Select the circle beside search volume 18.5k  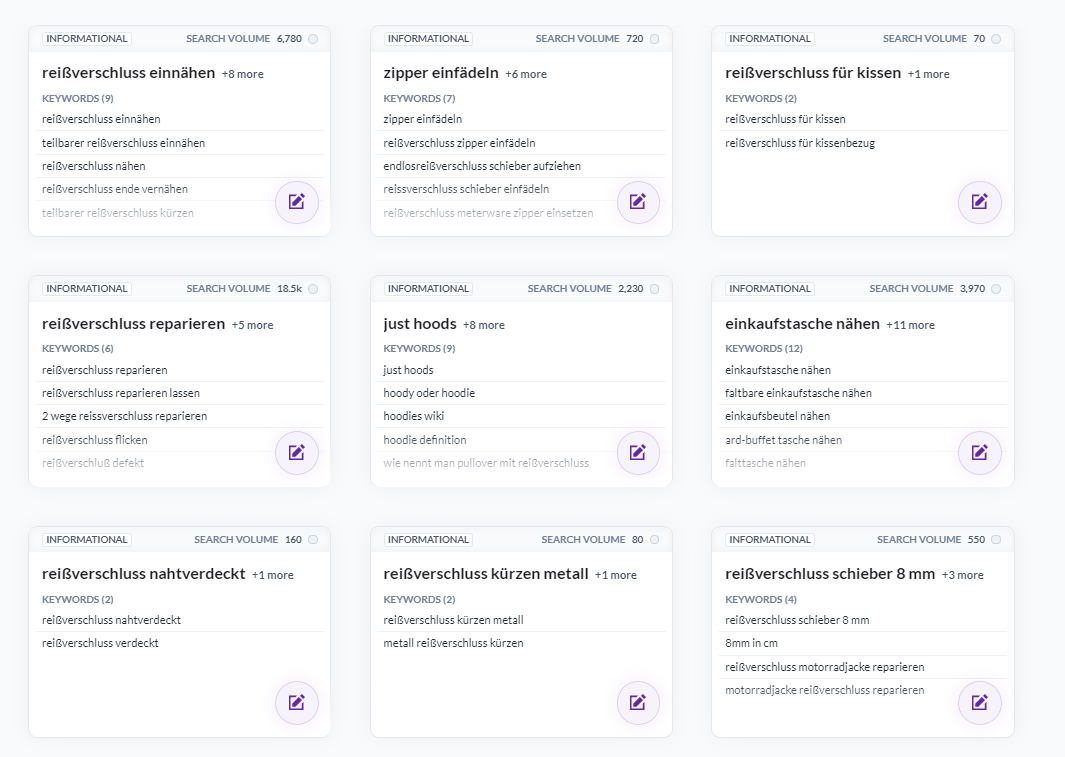pyautogui.click(x=313, y=289)
